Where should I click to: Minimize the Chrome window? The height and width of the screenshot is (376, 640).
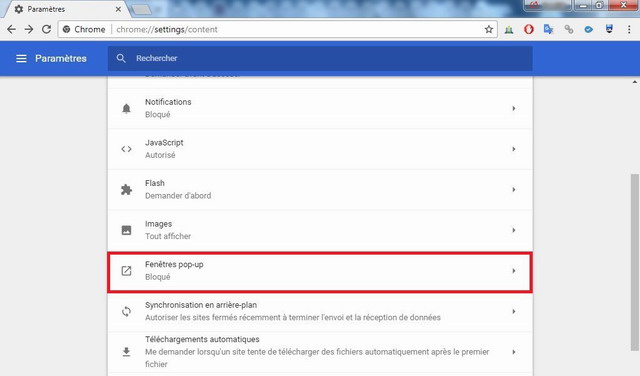click(583, 5)
